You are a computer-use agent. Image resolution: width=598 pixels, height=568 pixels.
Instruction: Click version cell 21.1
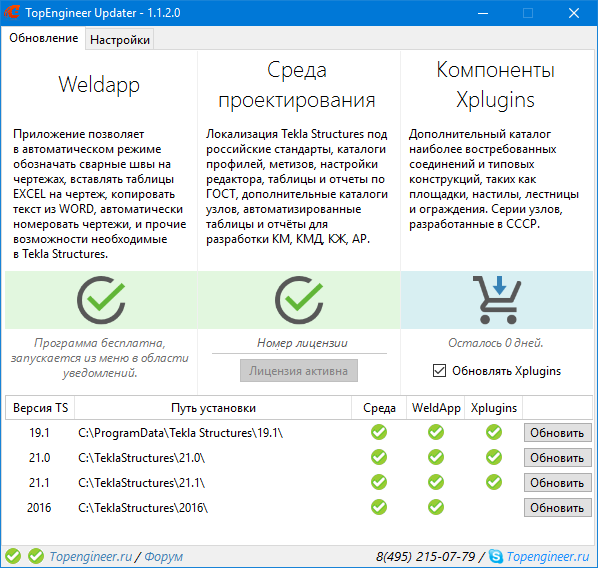(39, 483)
